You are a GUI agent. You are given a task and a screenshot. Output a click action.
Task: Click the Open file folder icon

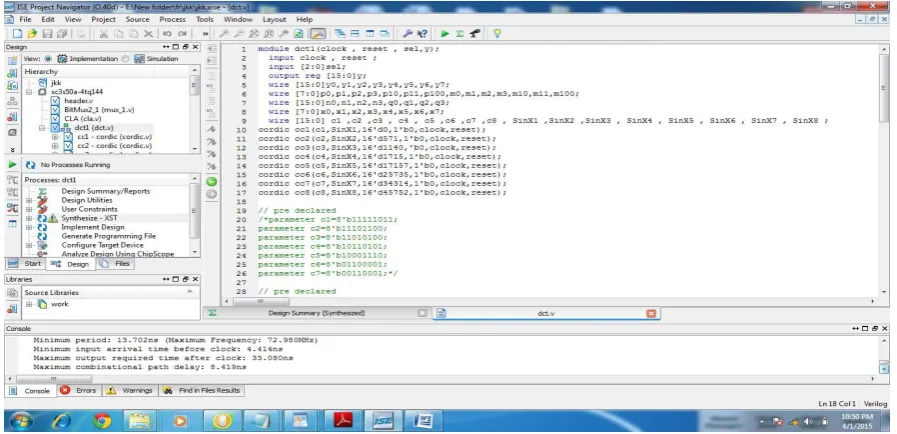coord(32,34)
